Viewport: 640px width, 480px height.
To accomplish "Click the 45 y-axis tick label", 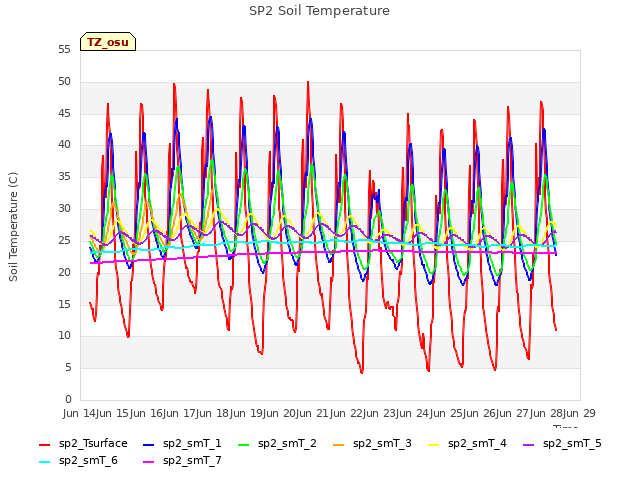I will [x=64, y=113].
